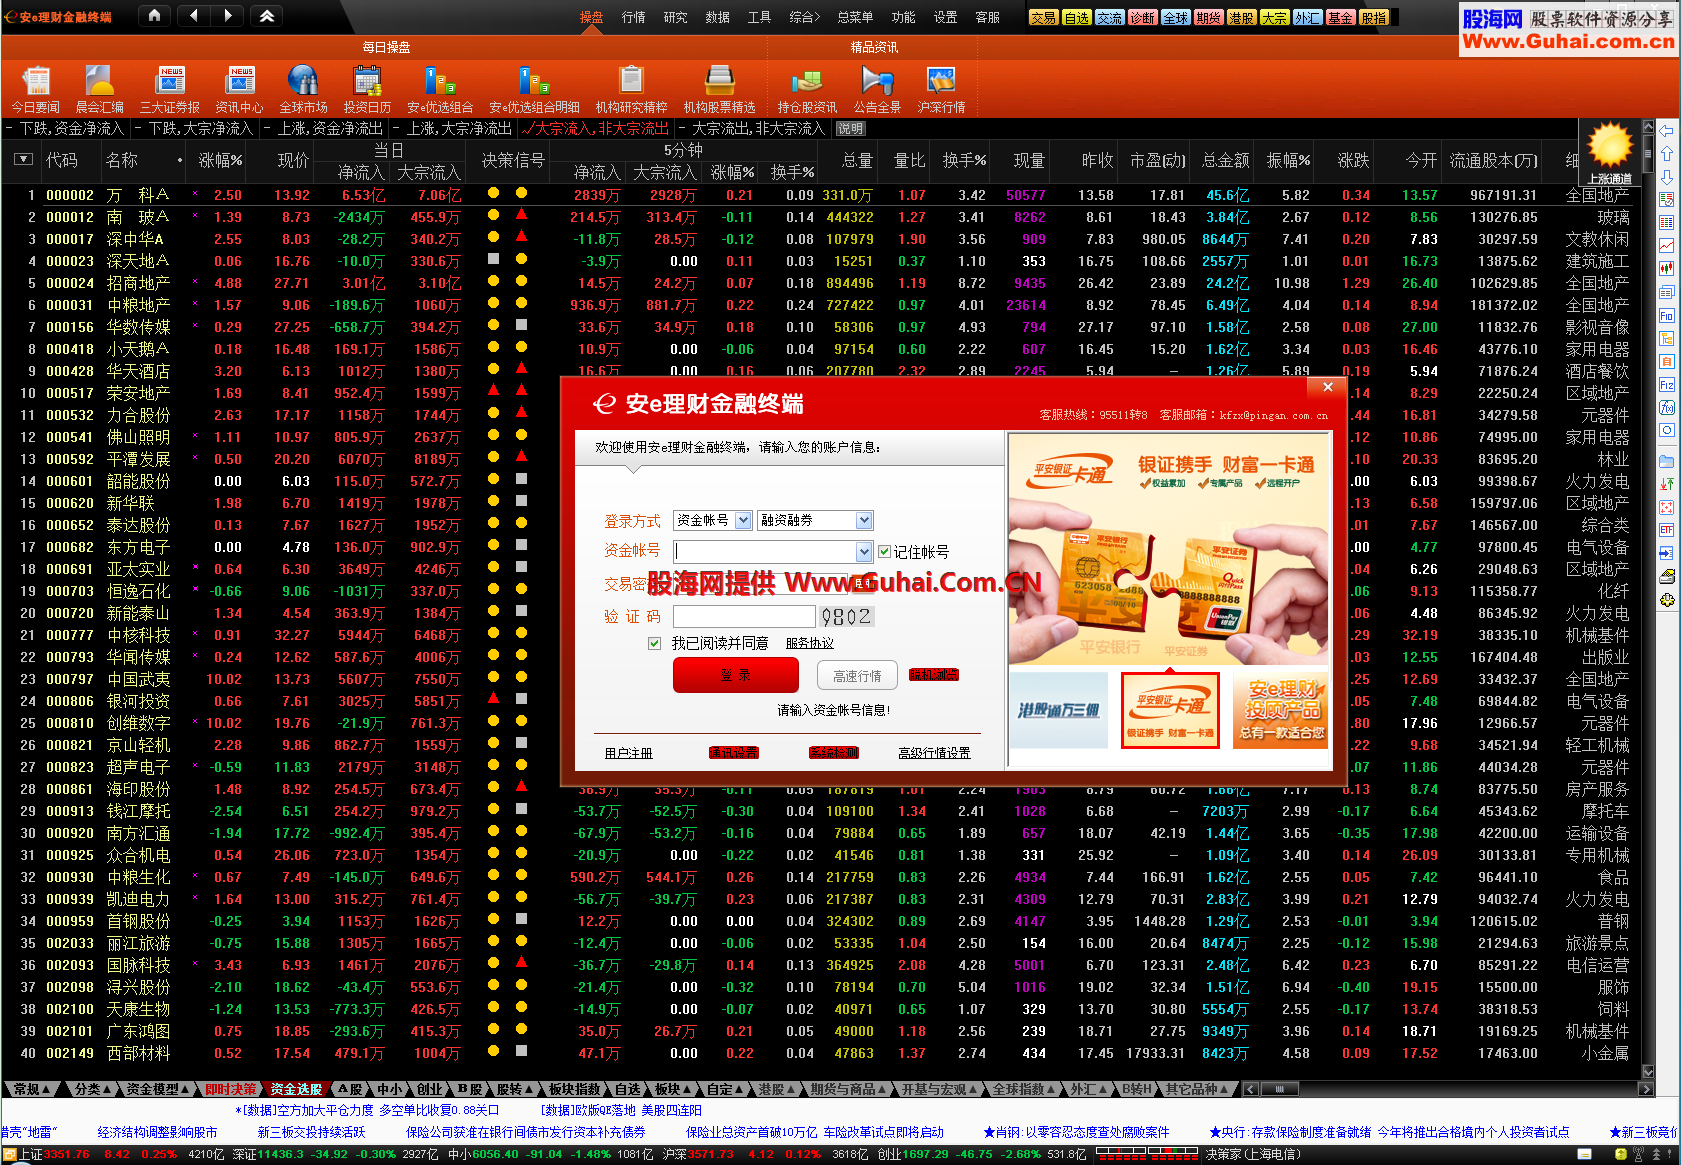
Task: Click the 港股 shortcut in the top bar
Action: click(x=1241, y=17)
